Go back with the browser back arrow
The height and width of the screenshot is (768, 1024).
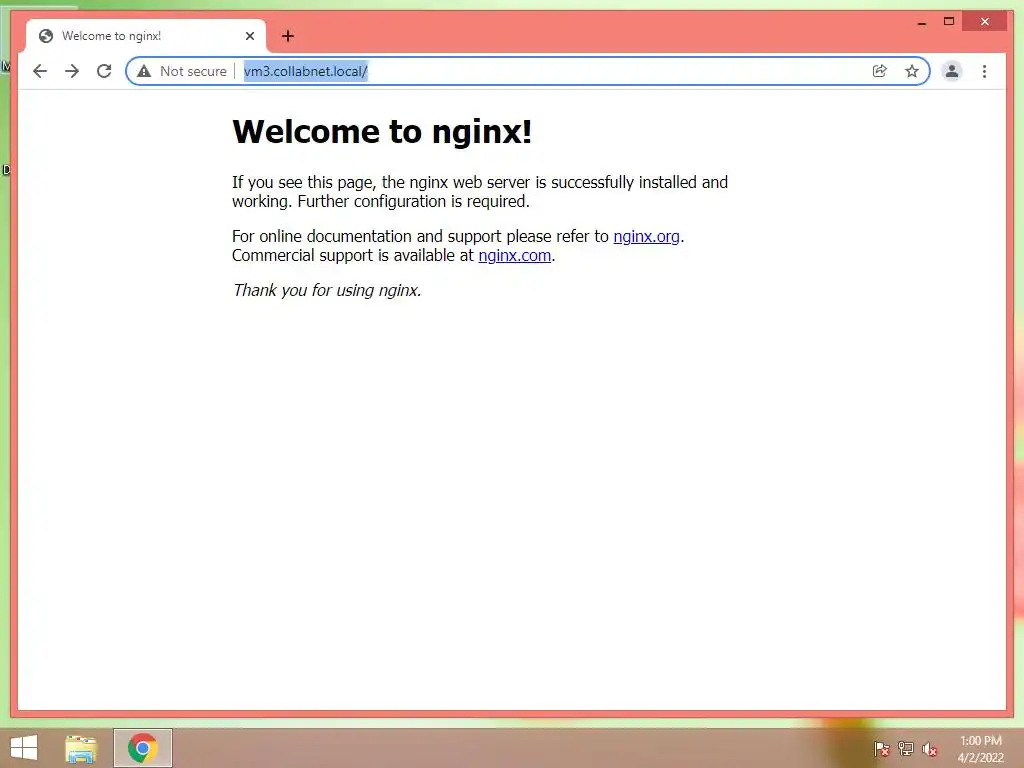40,71
